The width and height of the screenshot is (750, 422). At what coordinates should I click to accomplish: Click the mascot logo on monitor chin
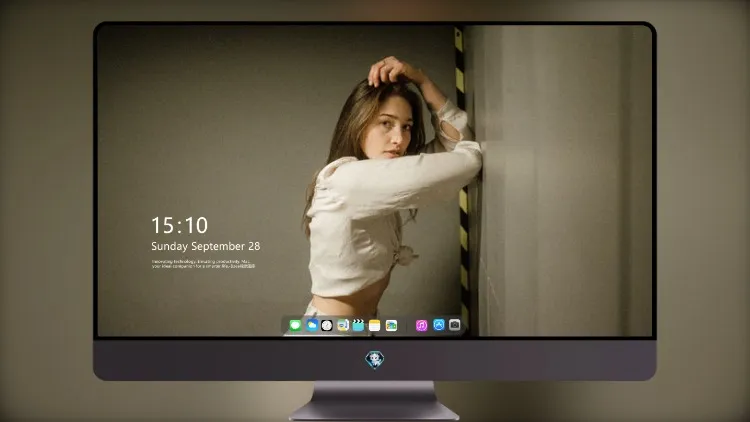click(x=375, y=360)
